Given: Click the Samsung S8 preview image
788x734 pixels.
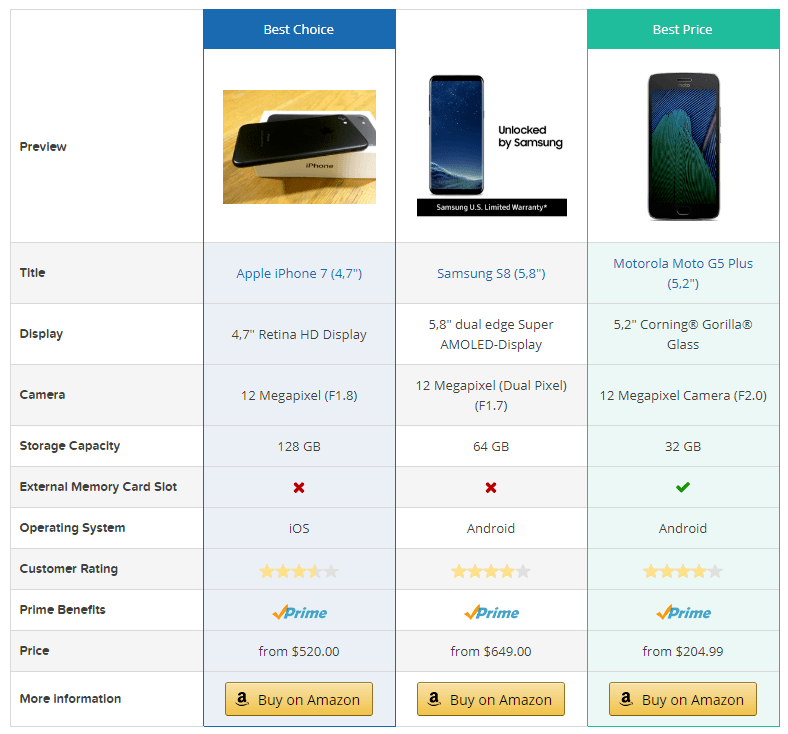Looking at the screenshot, I should click(491, 146).
